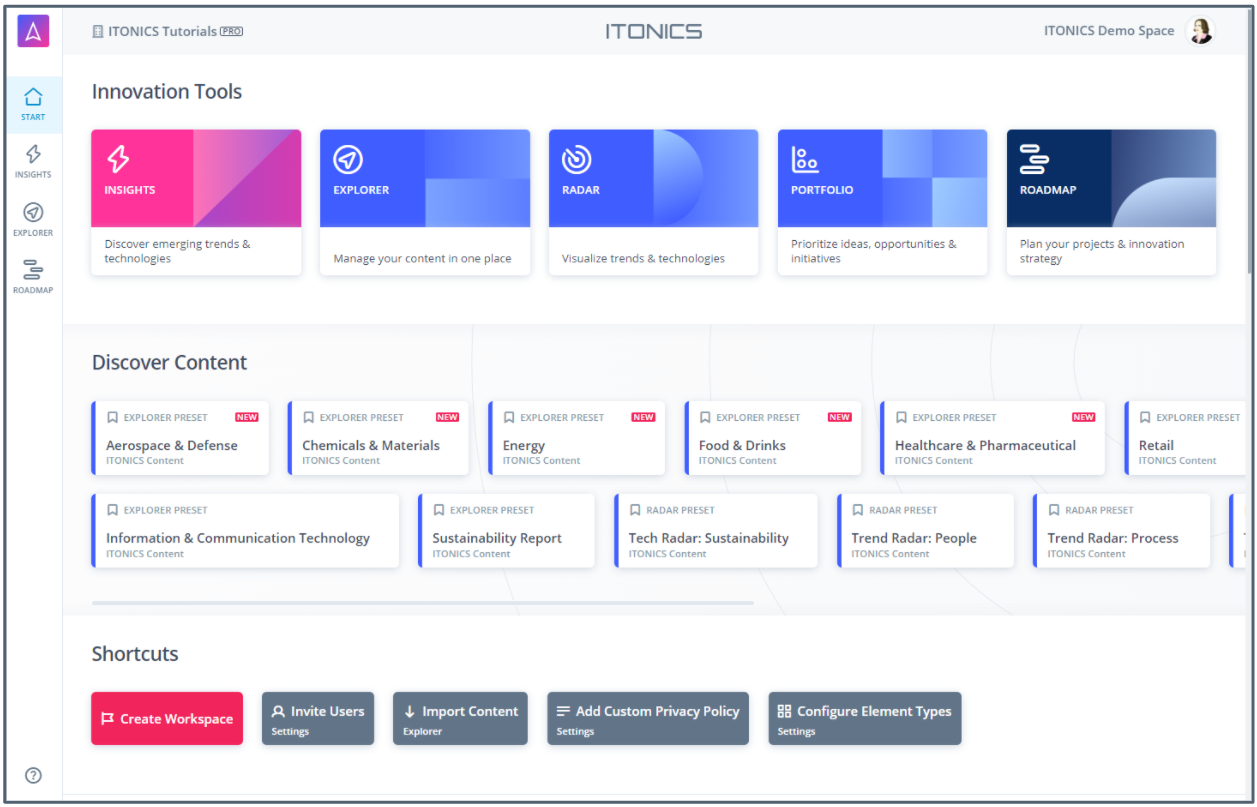Click 'Visualize trends & technologies' text
1257x807 pixels.
point(643,259)
